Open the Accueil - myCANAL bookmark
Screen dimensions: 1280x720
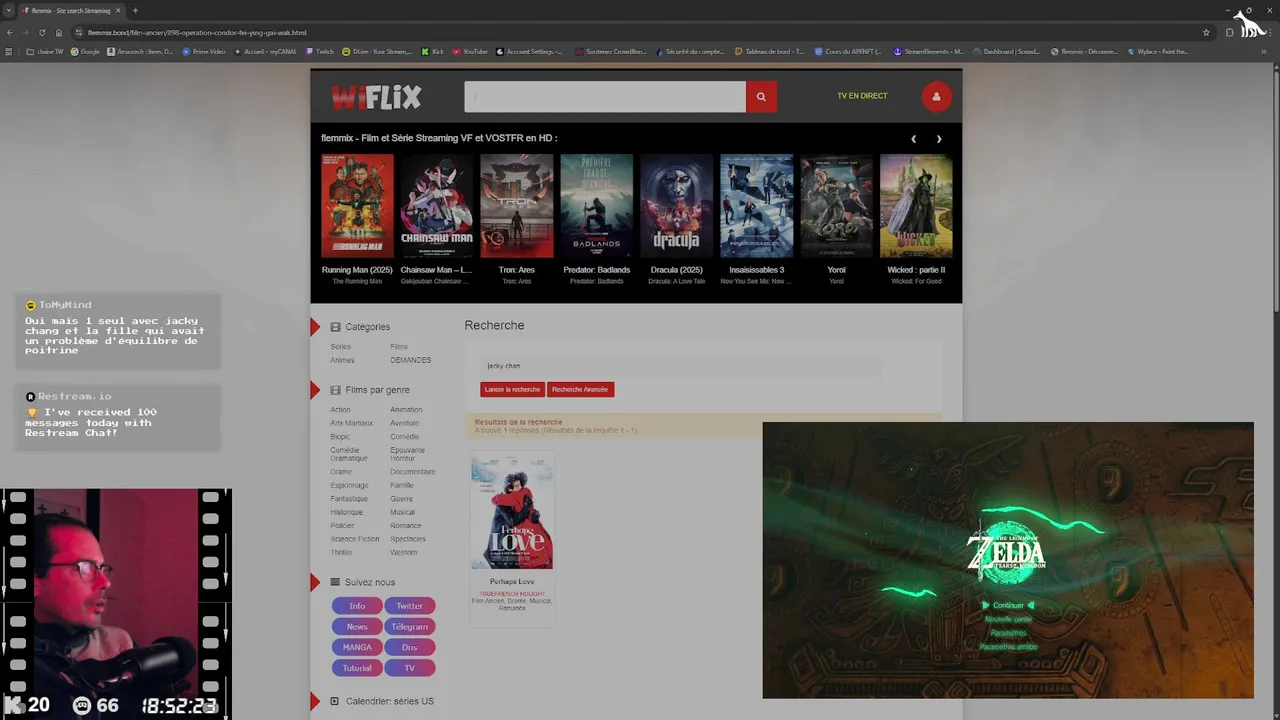pyautogui.click(x=266, y=52)
